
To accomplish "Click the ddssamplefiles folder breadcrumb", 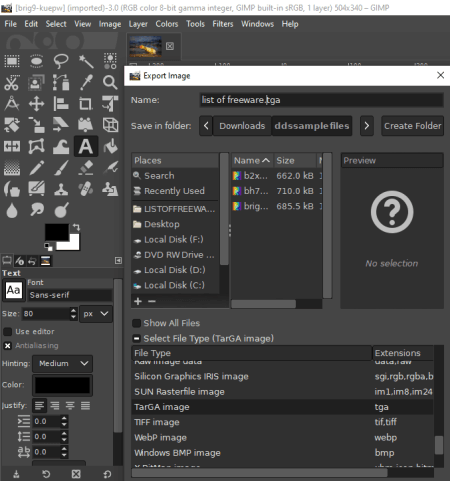I will tap(312, 126).
